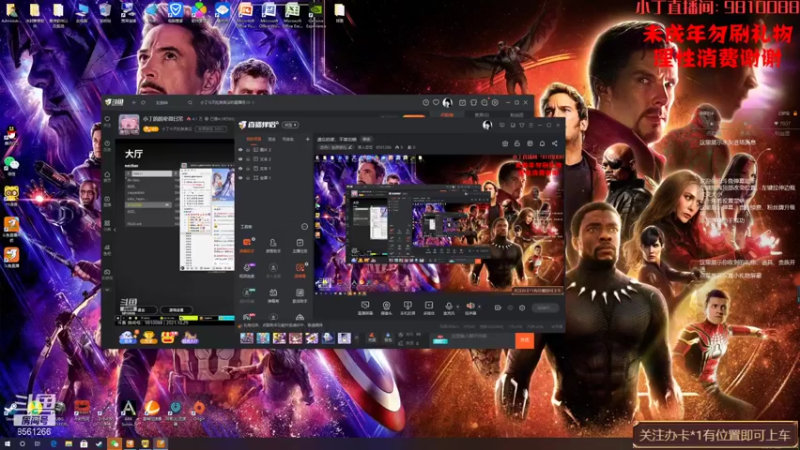Add video file source in bottom toolbar
This screenshot has width=800, height=450.
429,307
